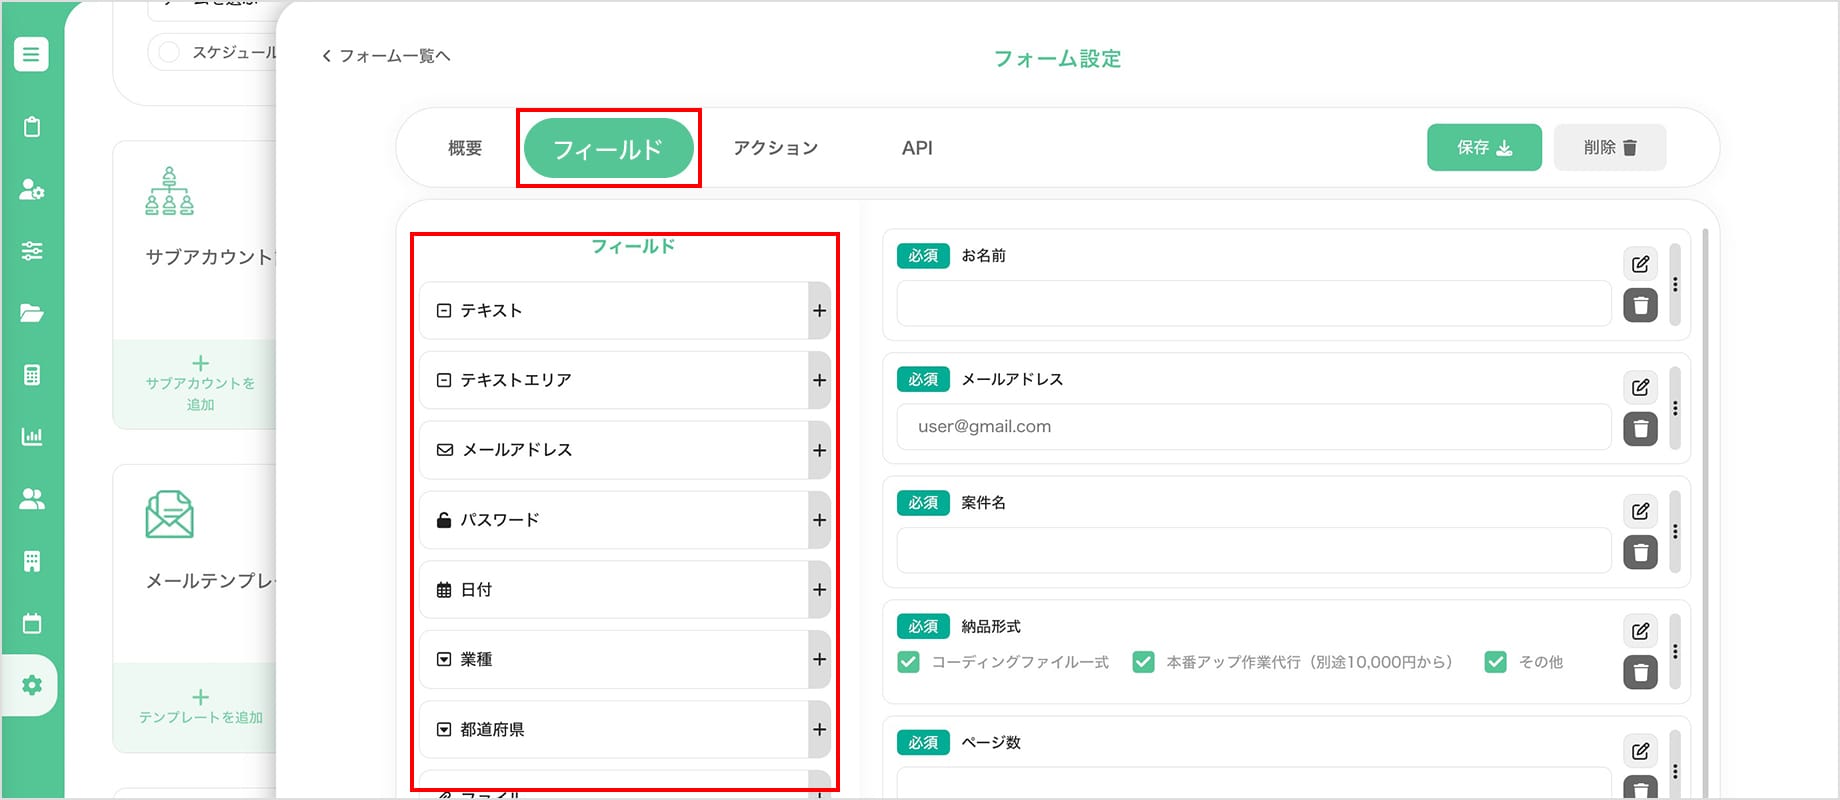Add a テキスト field with plus icon

tap(819, 310)
